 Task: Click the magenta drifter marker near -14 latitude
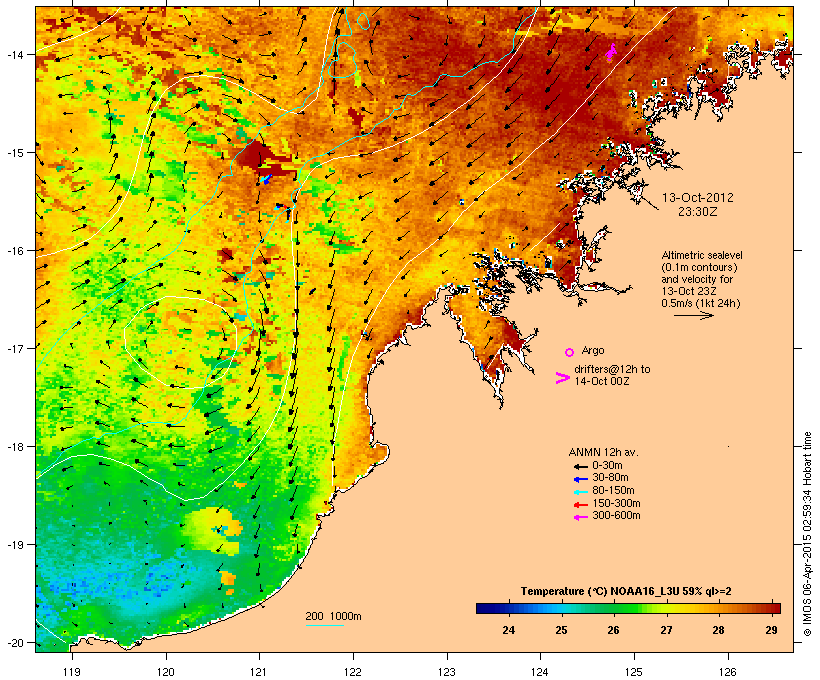[611, 52]
